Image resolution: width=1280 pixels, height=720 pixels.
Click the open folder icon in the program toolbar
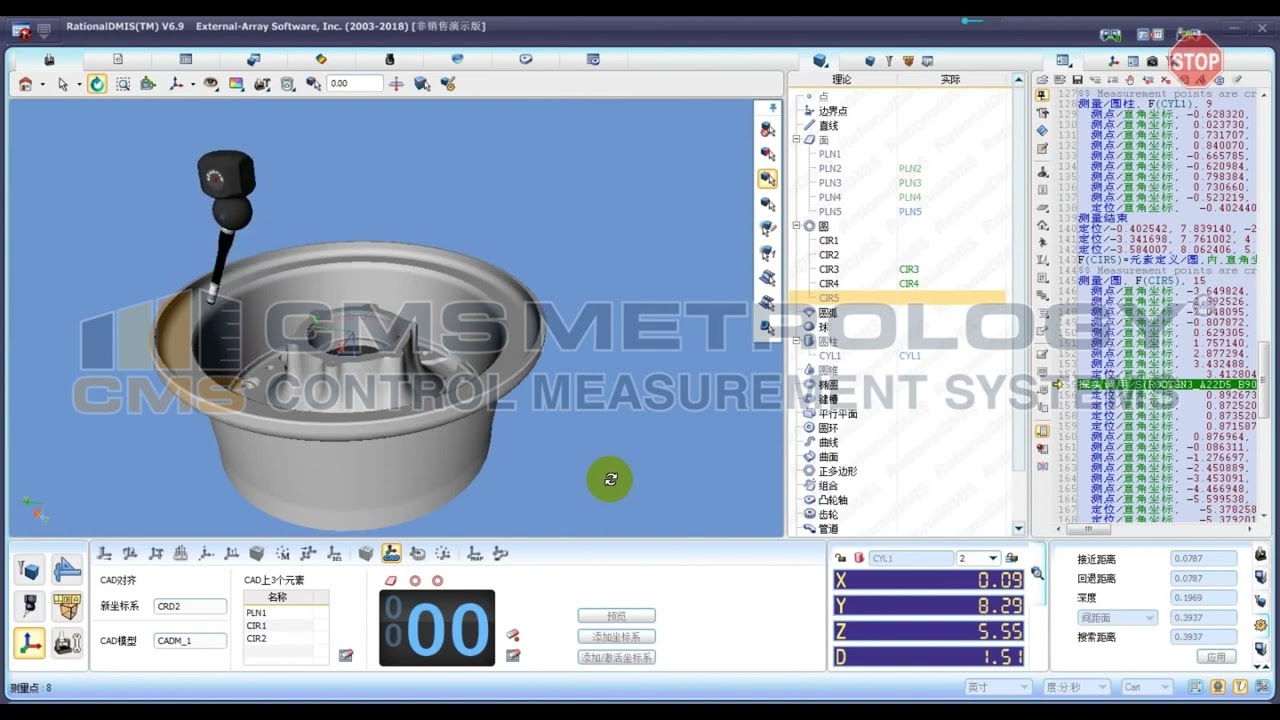pos(1043,79)
